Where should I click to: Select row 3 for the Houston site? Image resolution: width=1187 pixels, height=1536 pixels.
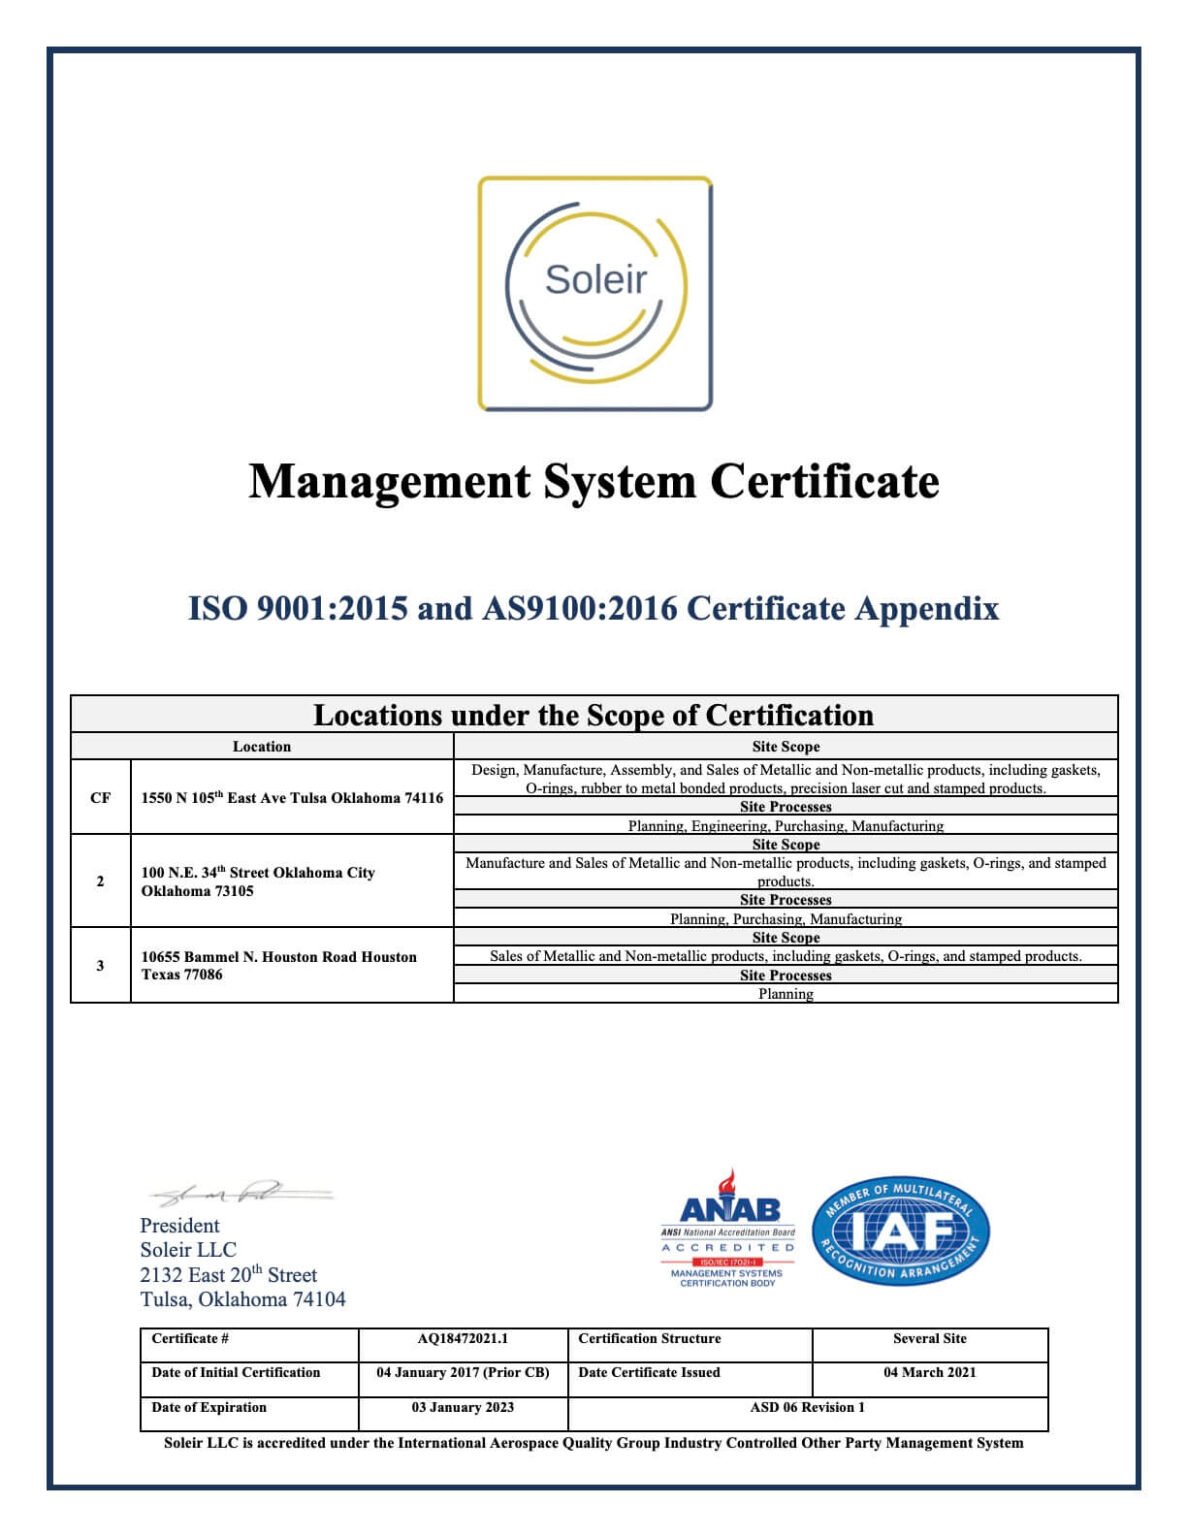pyautogui.click(x=100, y=966)
